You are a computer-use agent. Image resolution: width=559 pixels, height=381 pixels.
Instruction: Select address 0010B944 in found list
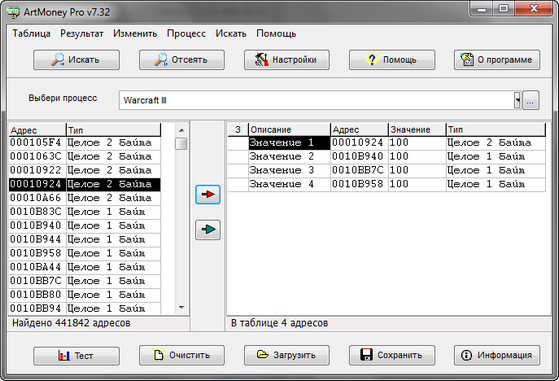click(x=36, y=240)
